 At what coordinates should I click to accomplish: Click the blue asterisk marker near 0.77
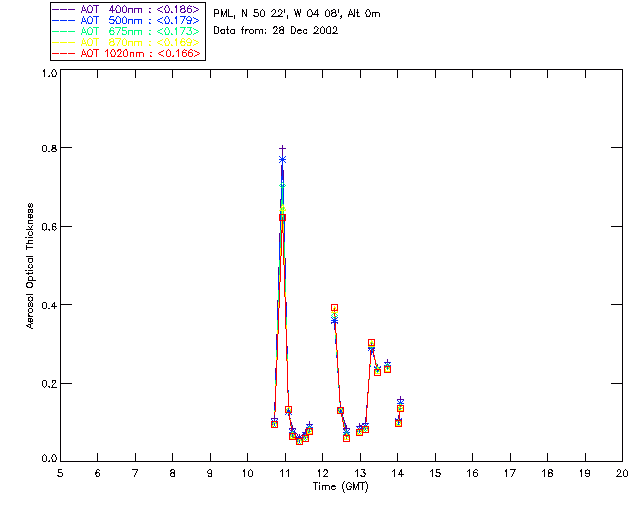(x=282, y=160)
